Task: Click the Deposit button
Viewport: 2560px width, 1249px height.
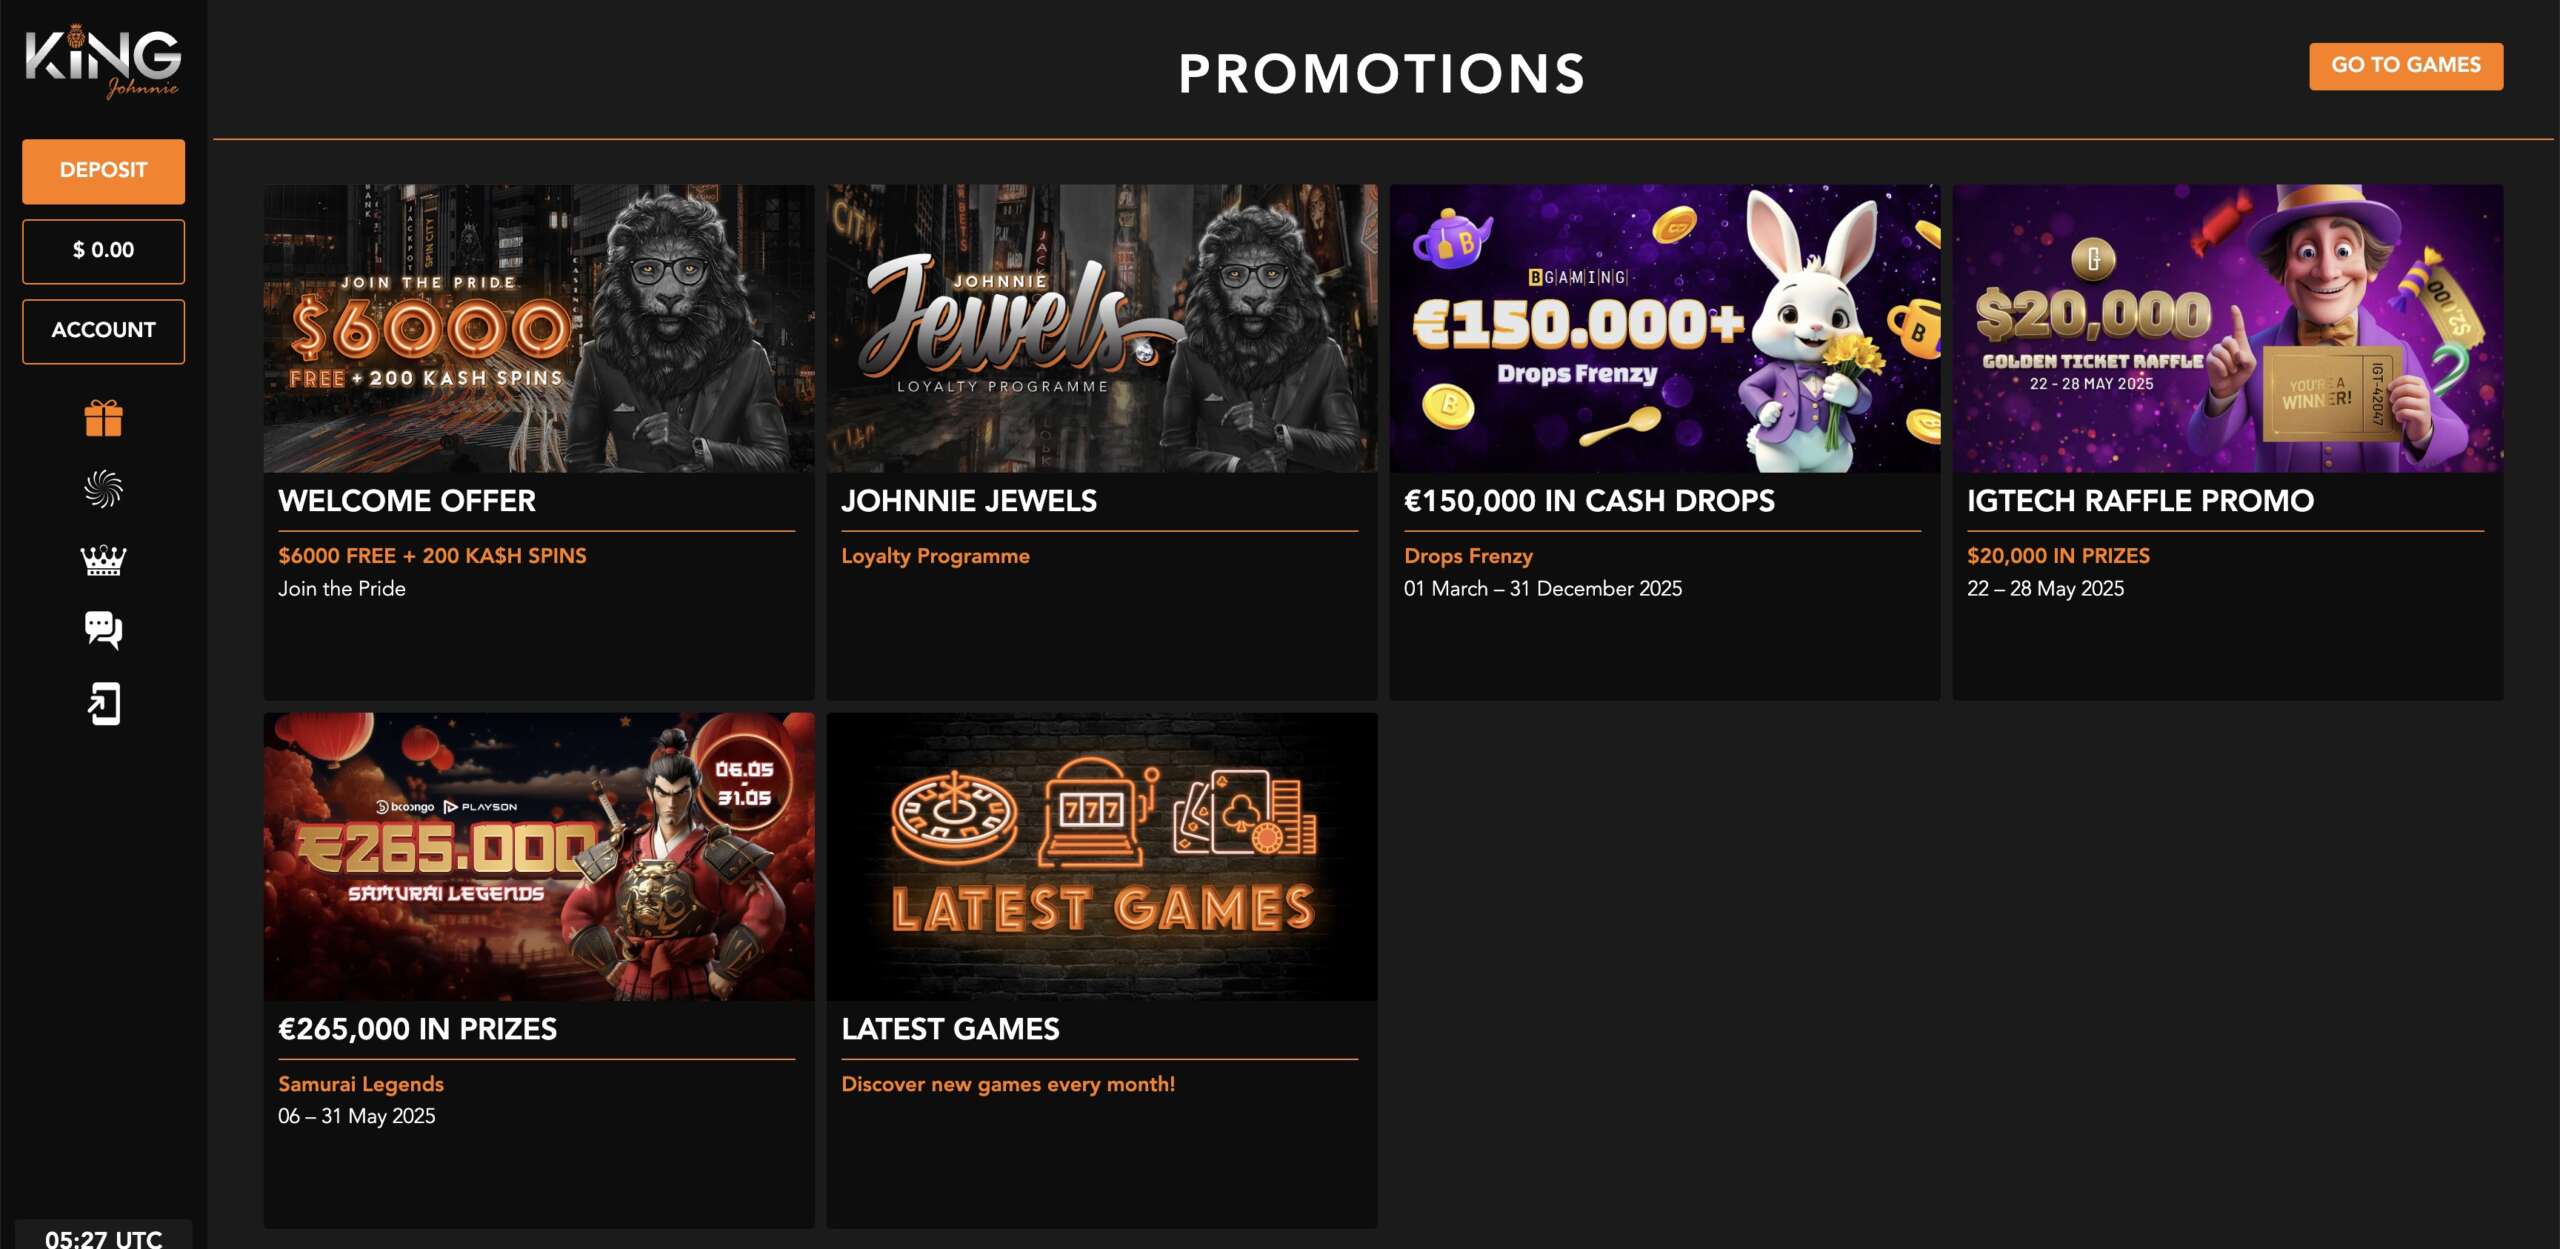Action: point(103,171)
